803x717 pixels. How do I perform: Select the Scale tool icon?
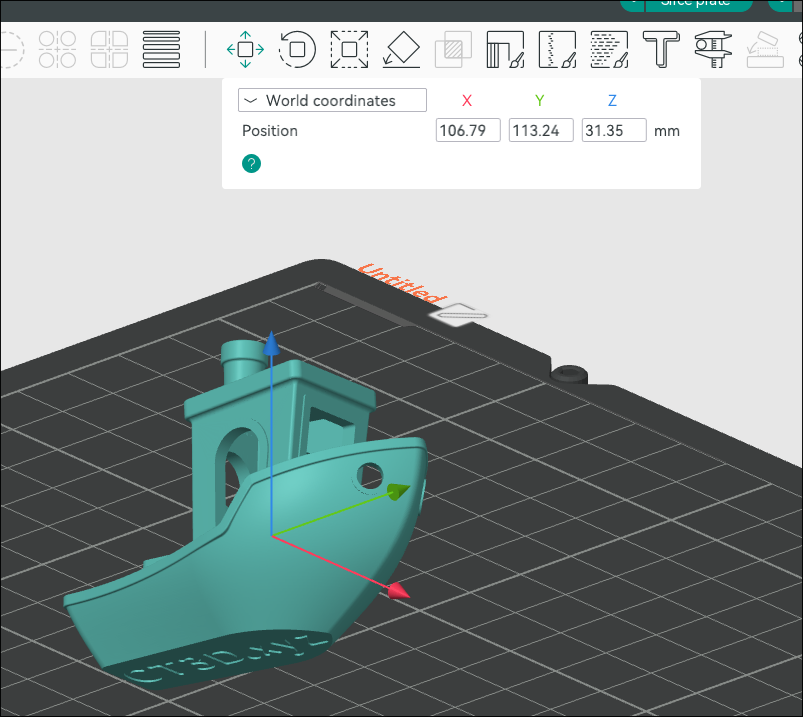tap(349, 49)
